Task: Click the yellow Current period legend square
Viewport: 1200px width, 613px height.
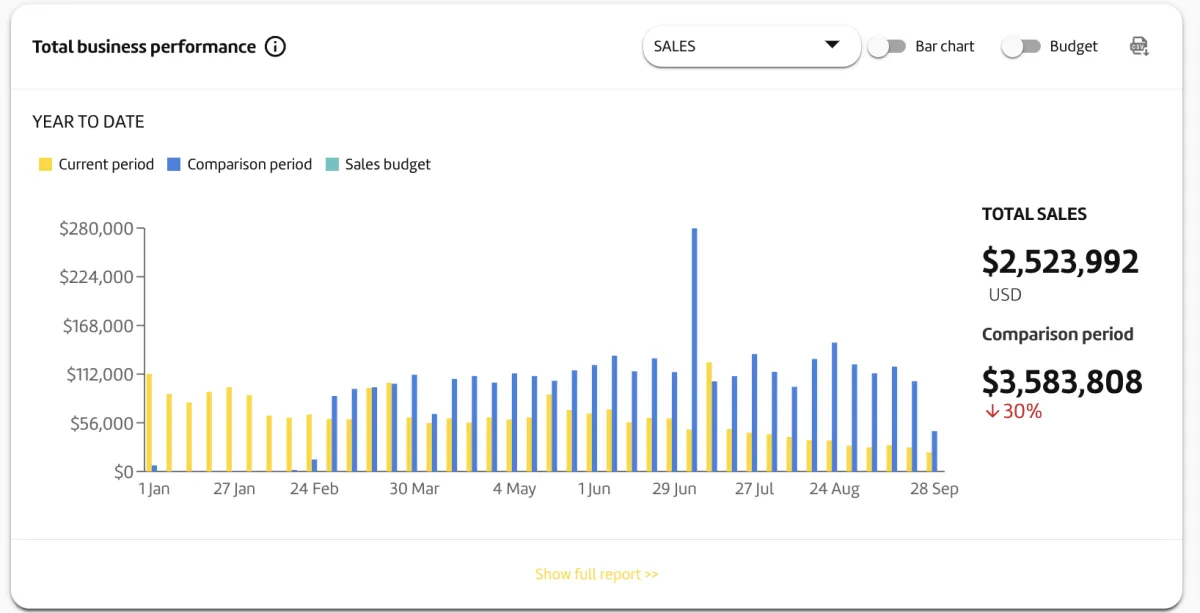Action: [x=45, y=164]
